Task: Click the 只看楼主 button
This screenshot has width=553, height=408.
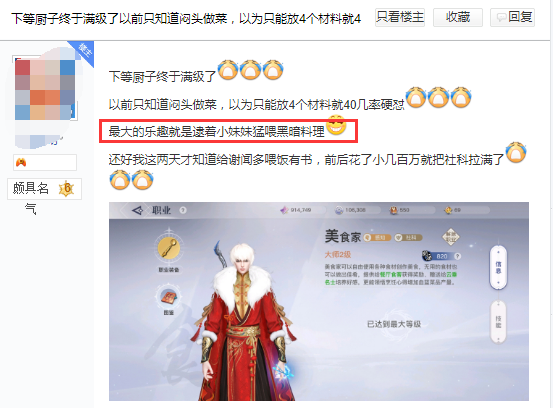Action: [x=400, y=17]
